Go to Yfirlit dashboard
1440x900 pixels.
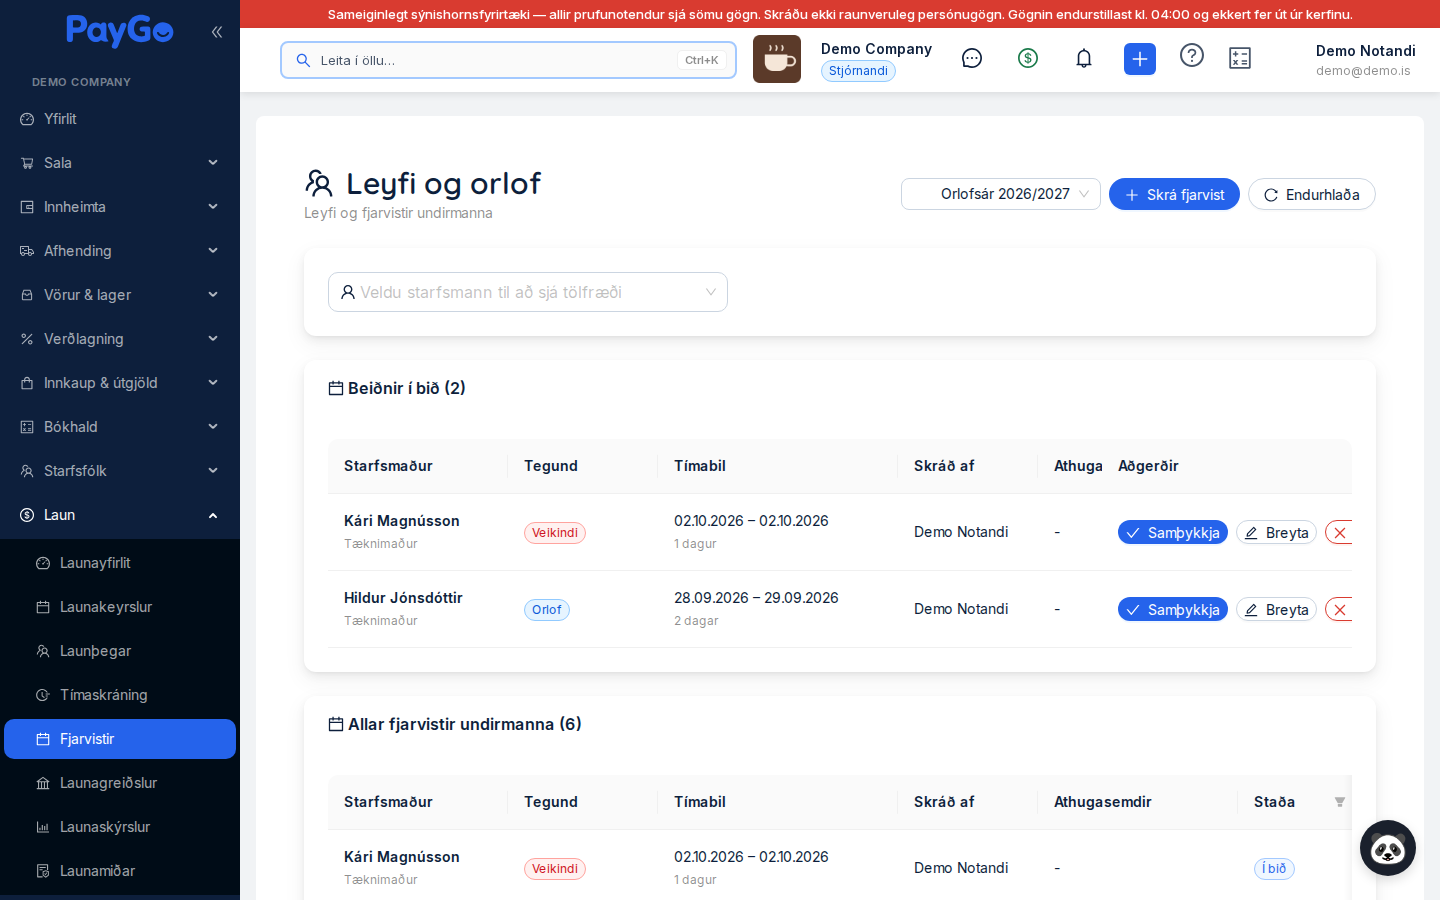coord(120,119)
